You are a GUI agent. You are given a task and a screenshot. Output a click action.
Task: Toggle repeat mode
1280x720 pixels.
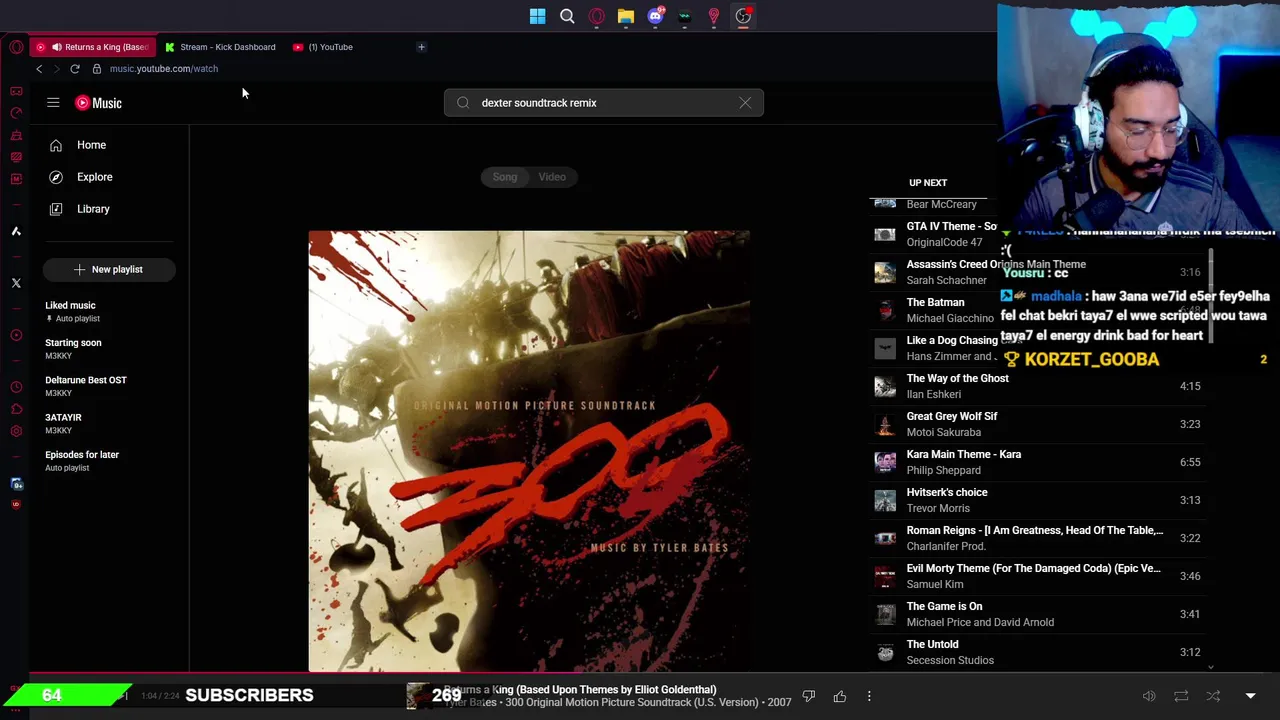click(1181, 696)
